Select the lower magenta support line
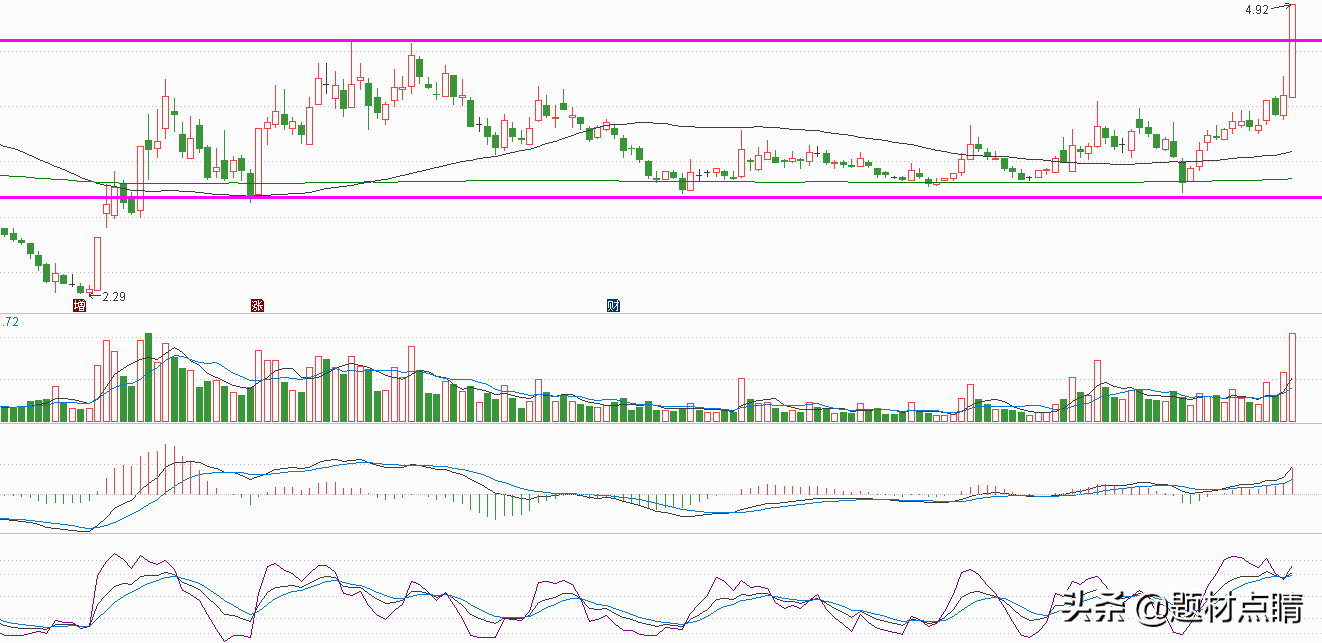Viewport: 1322px width, 643px height. [x=661, y=197]
